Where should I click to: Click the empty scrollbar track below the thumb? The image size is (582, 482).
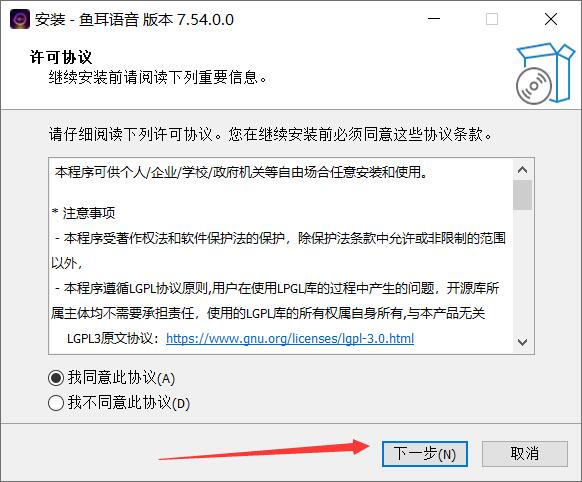tap(522, 271)
